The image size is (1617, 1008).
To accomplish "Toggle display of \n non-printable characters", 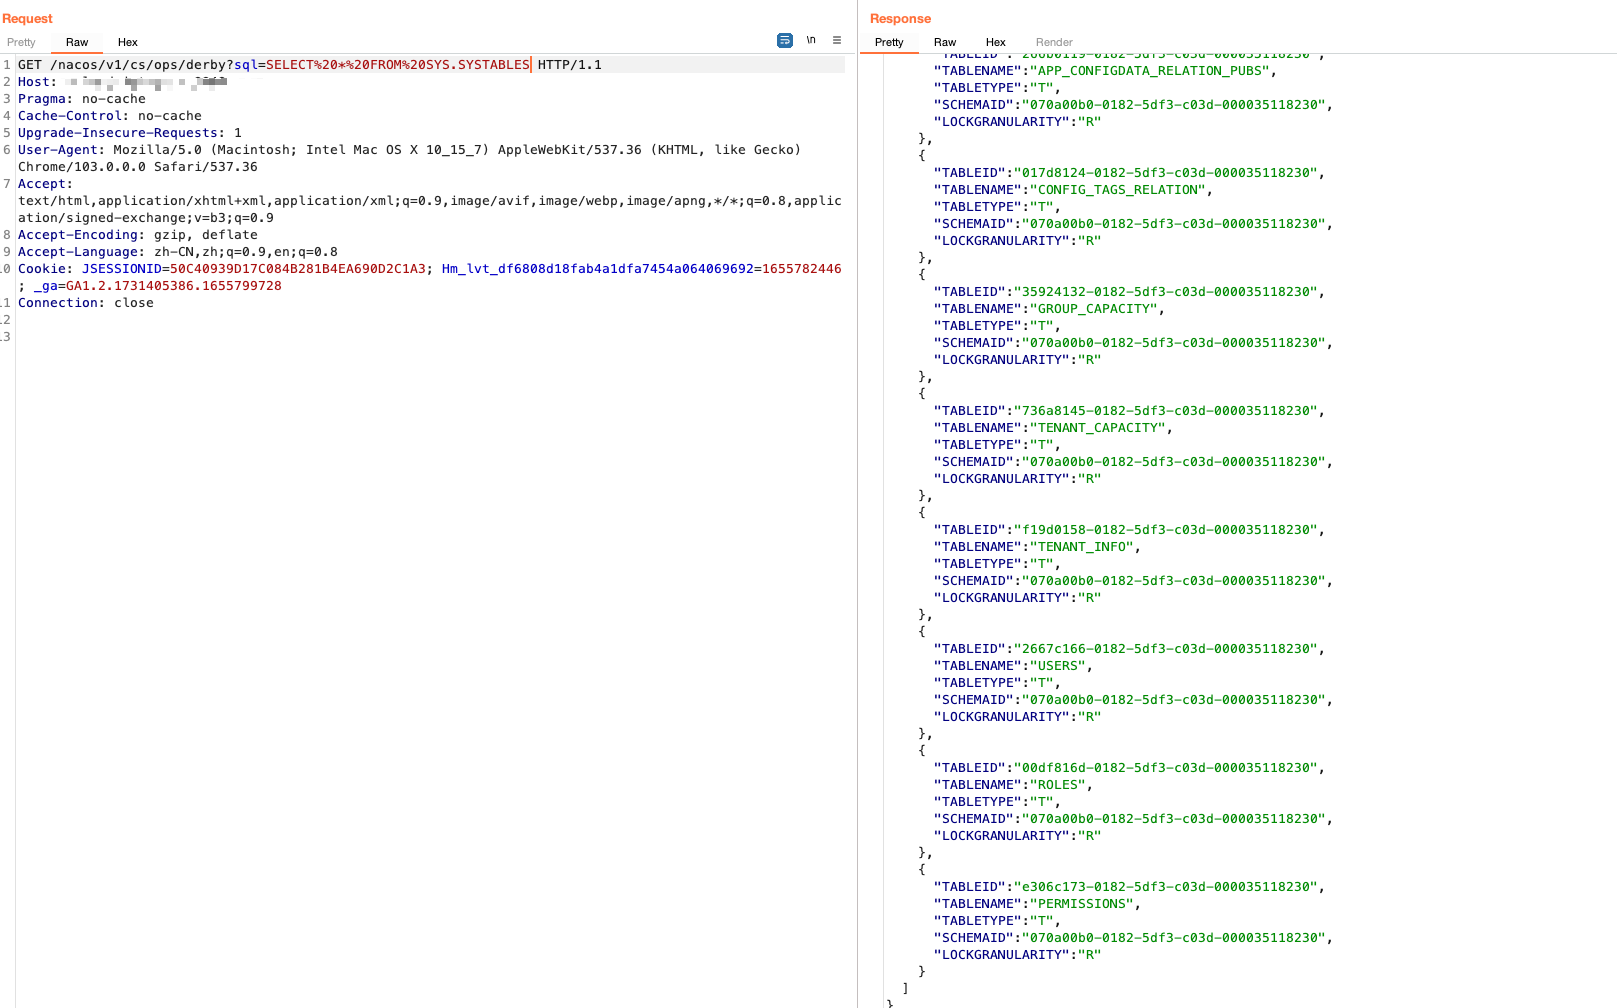I will point(811,39).
